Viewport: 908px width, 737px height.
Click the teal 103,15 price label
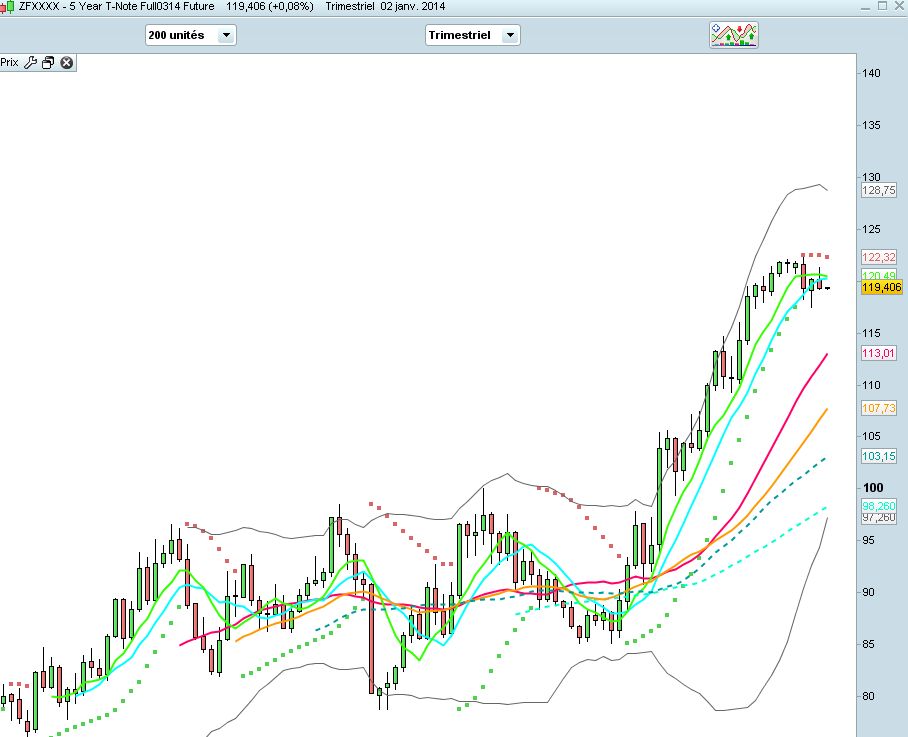877,456
